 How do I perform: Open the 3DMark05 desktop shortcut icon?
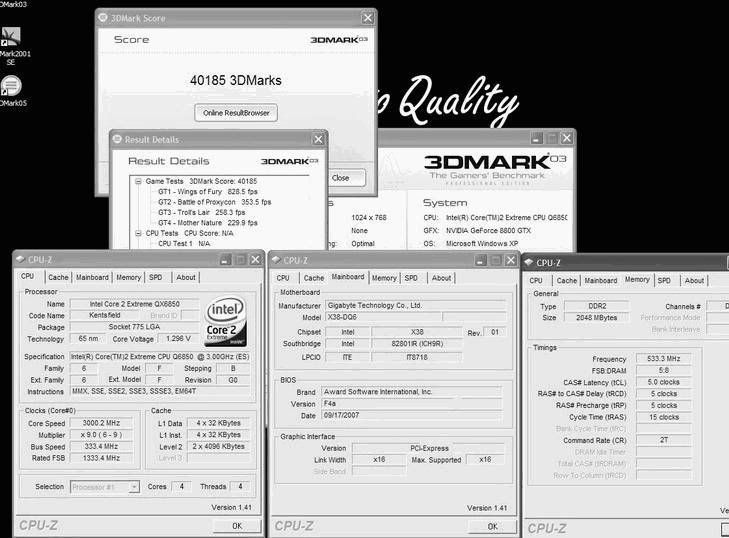[x=11, y=86]
